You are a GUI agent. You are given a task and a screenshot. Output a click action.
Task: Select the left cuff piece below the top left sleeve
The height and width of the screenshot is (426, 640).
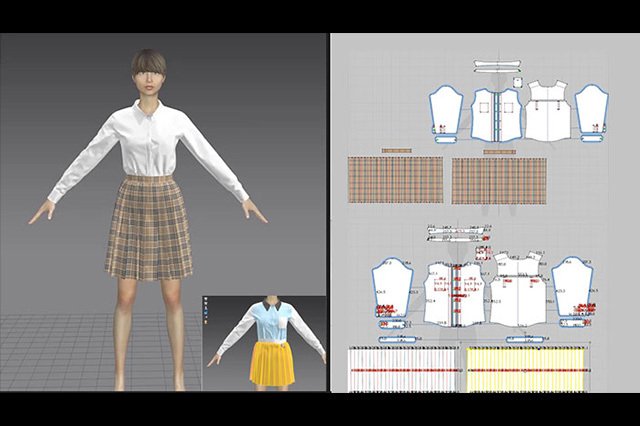[x=445, y=140]
